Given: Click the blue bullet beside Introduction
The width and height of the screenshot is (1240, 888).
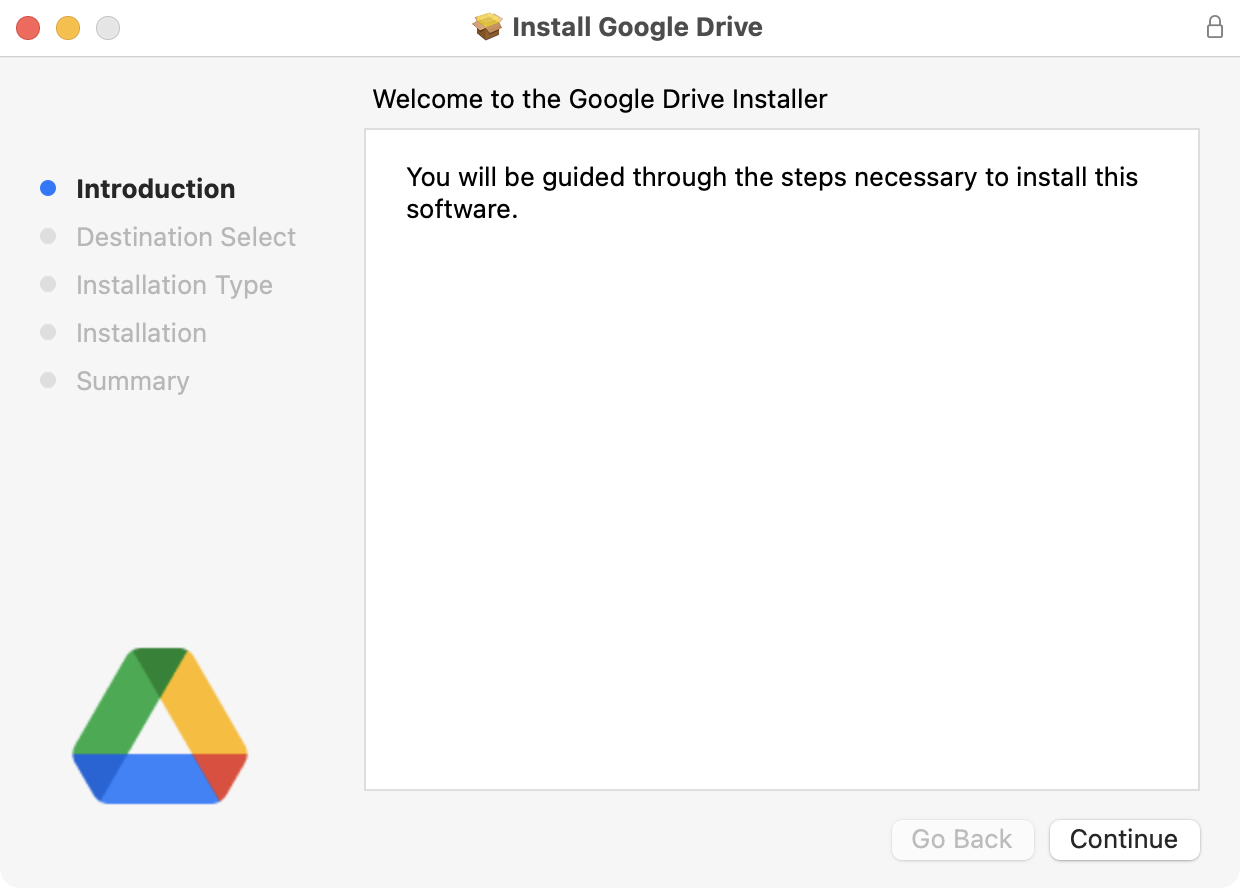Looking at the screenshot, I should point(48,188).
